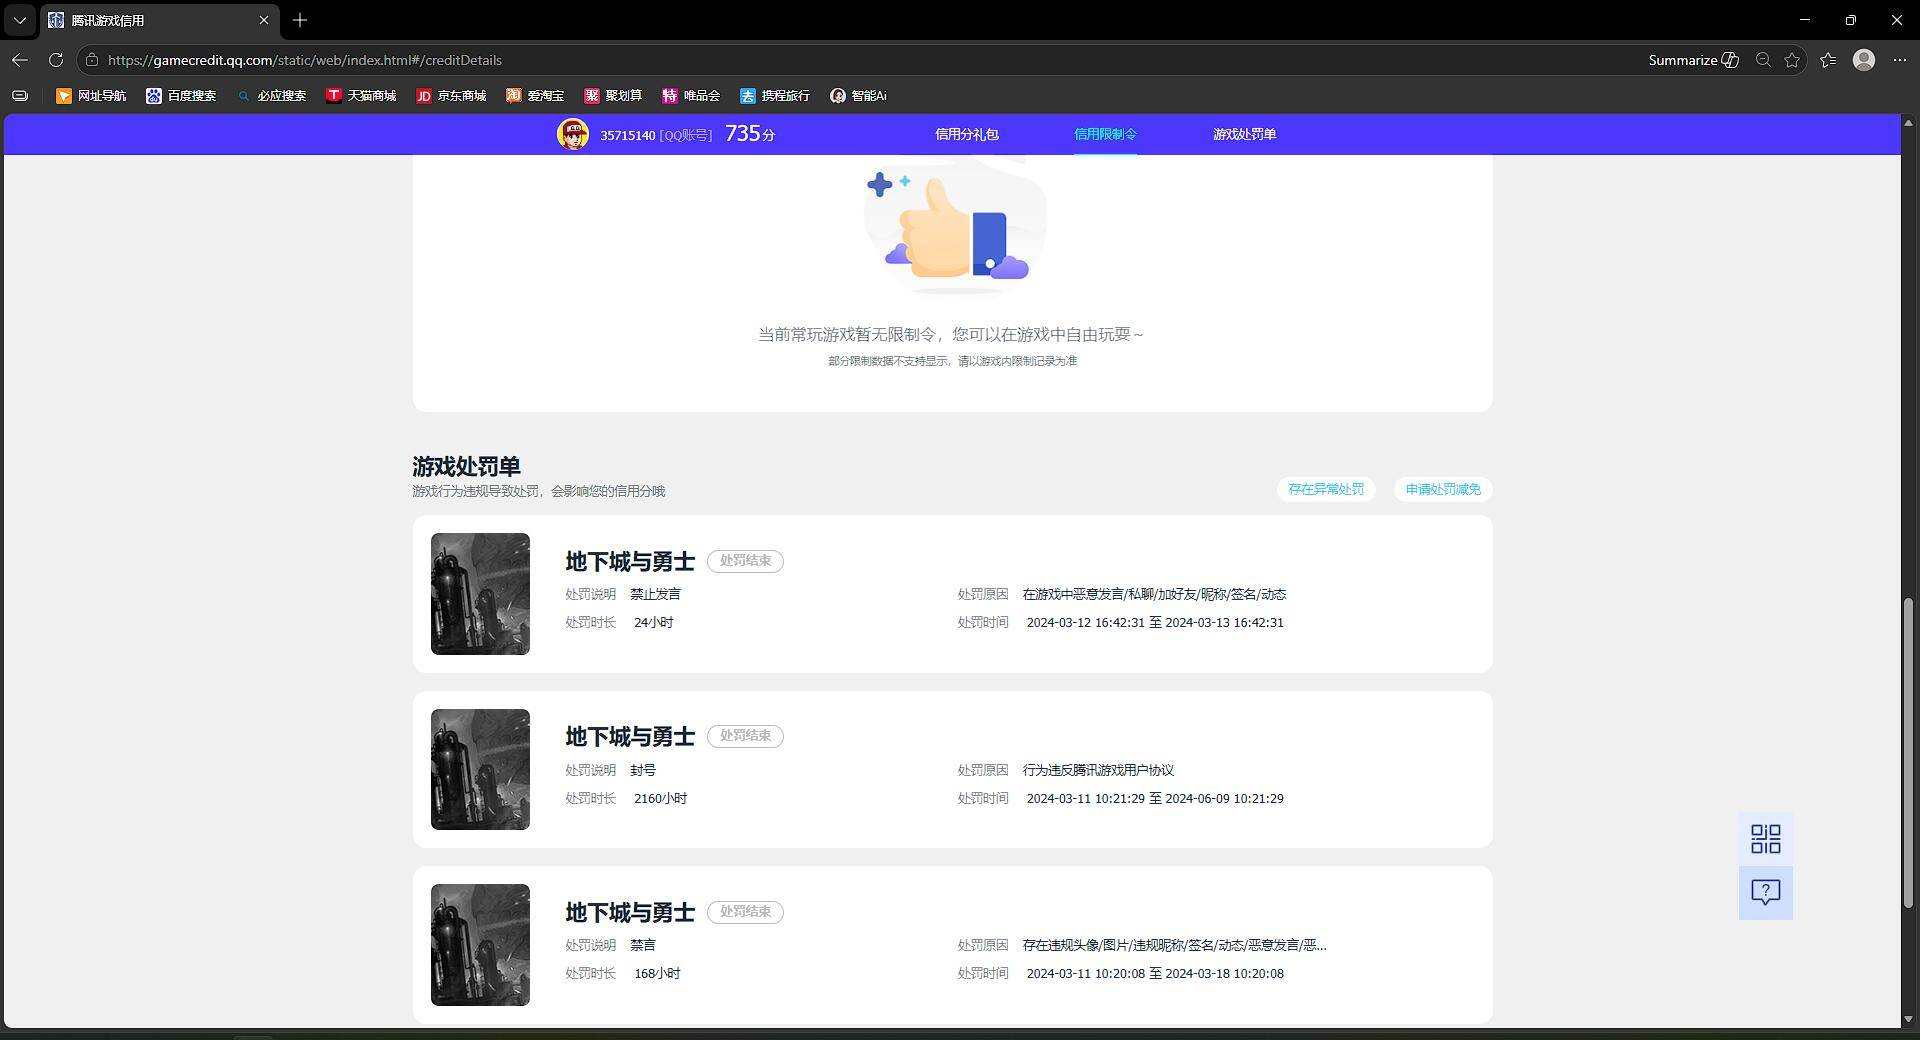Open a new browser tab
This screenshot has height=1040, width=1920.
300,20
